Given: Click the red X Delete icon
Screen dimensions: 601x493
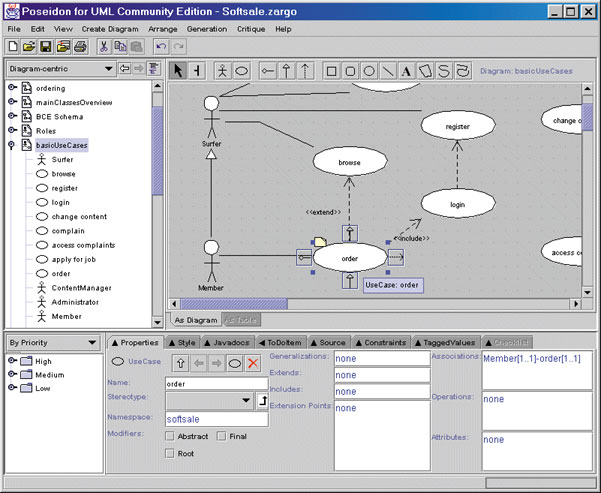Looking at the screenshot, I should click(x=253, y=363).
